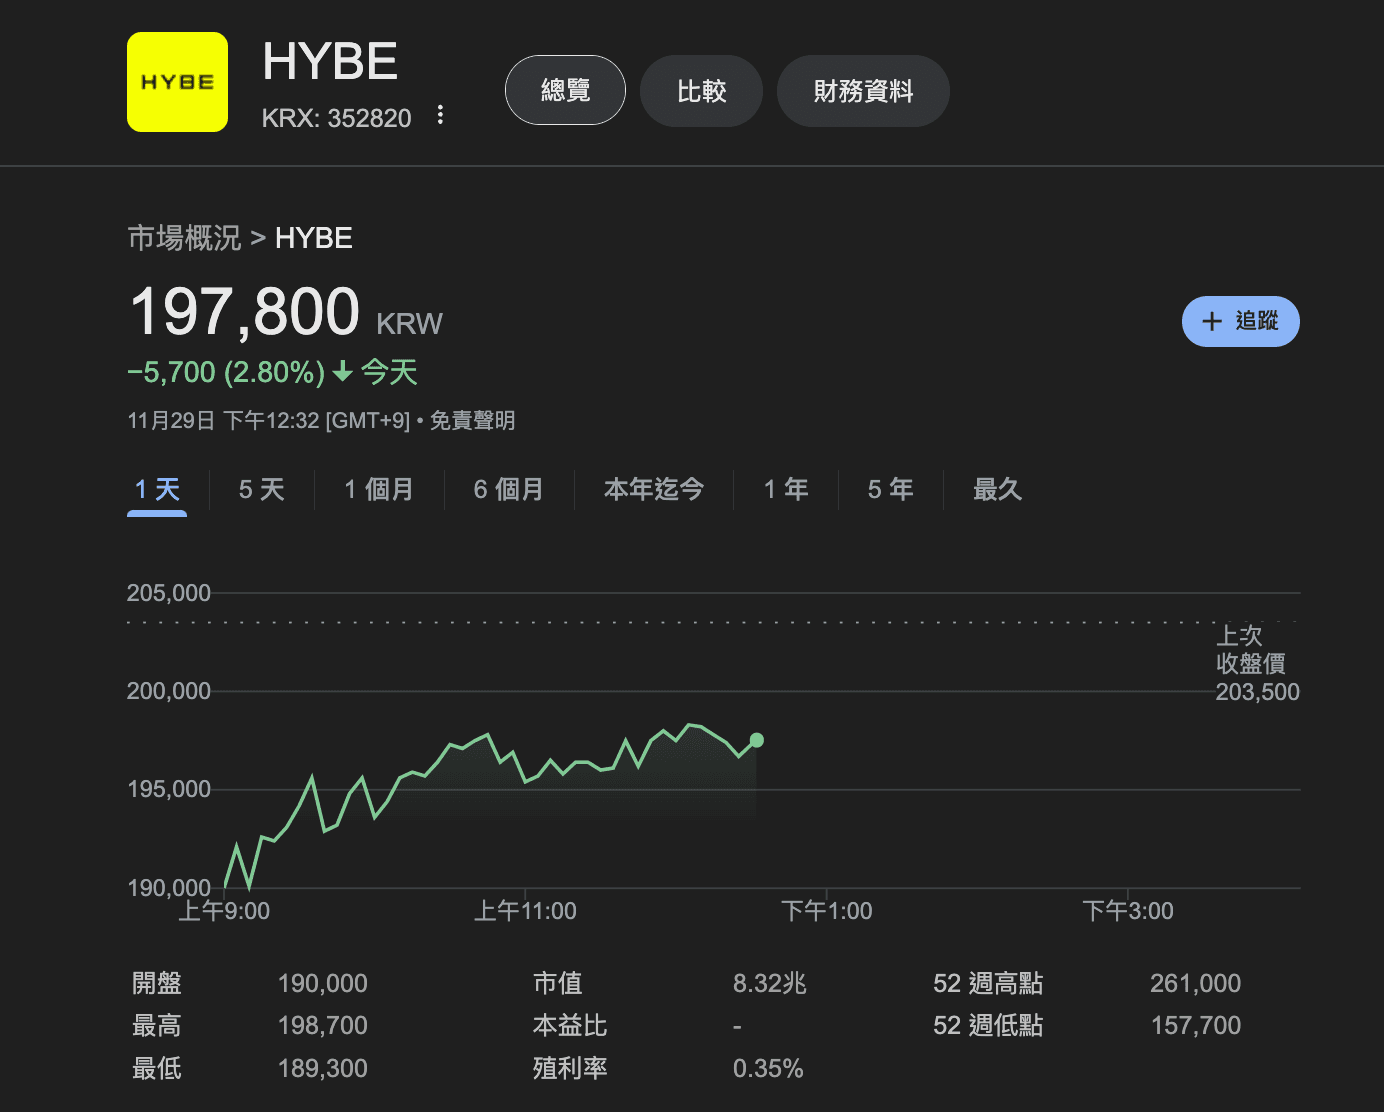The image size is (1384, 1112).
Task: Click the 195,000 axis label
Action: point(169,789)
